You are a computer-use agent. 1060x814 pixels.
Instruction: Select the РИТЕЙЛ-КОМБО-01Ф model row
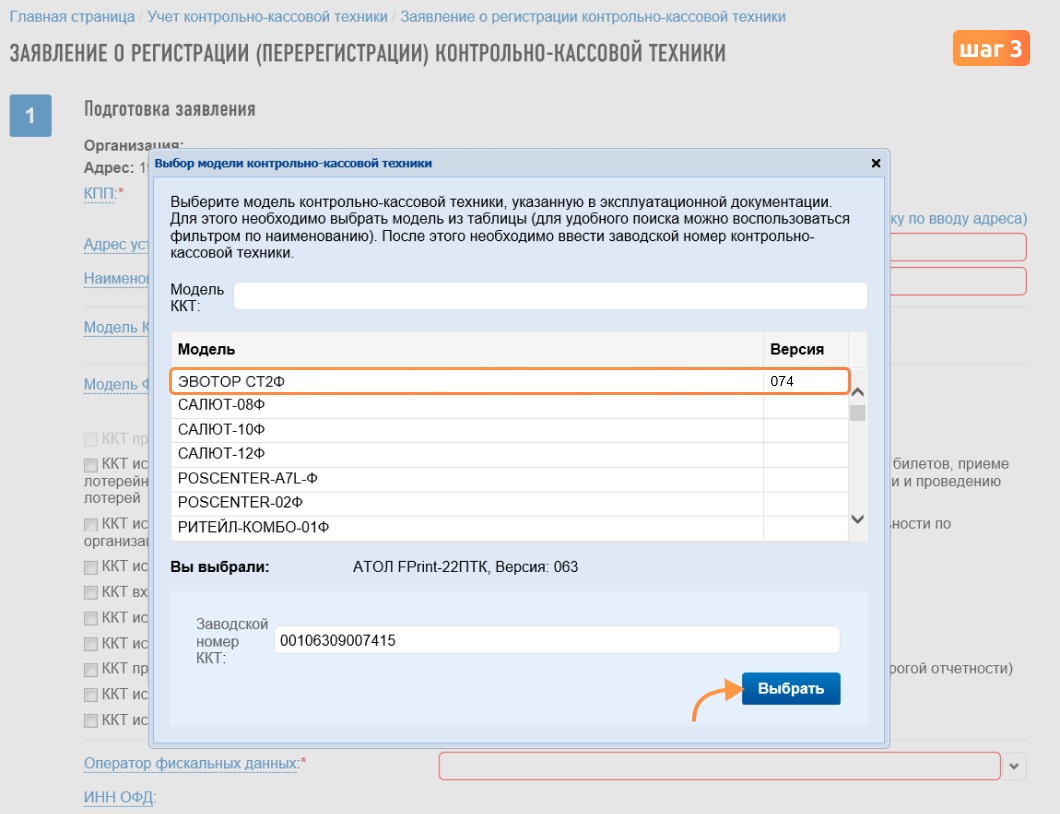pyautogui.click(x=510, y=527)
